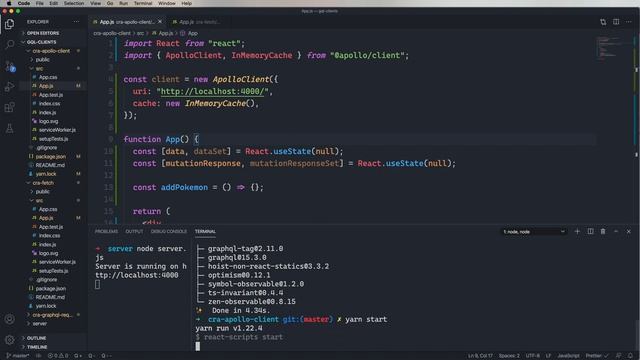Open the Explorer view in activity bar
The height and width of the screenshot is (360, 640).
point(9,24)
